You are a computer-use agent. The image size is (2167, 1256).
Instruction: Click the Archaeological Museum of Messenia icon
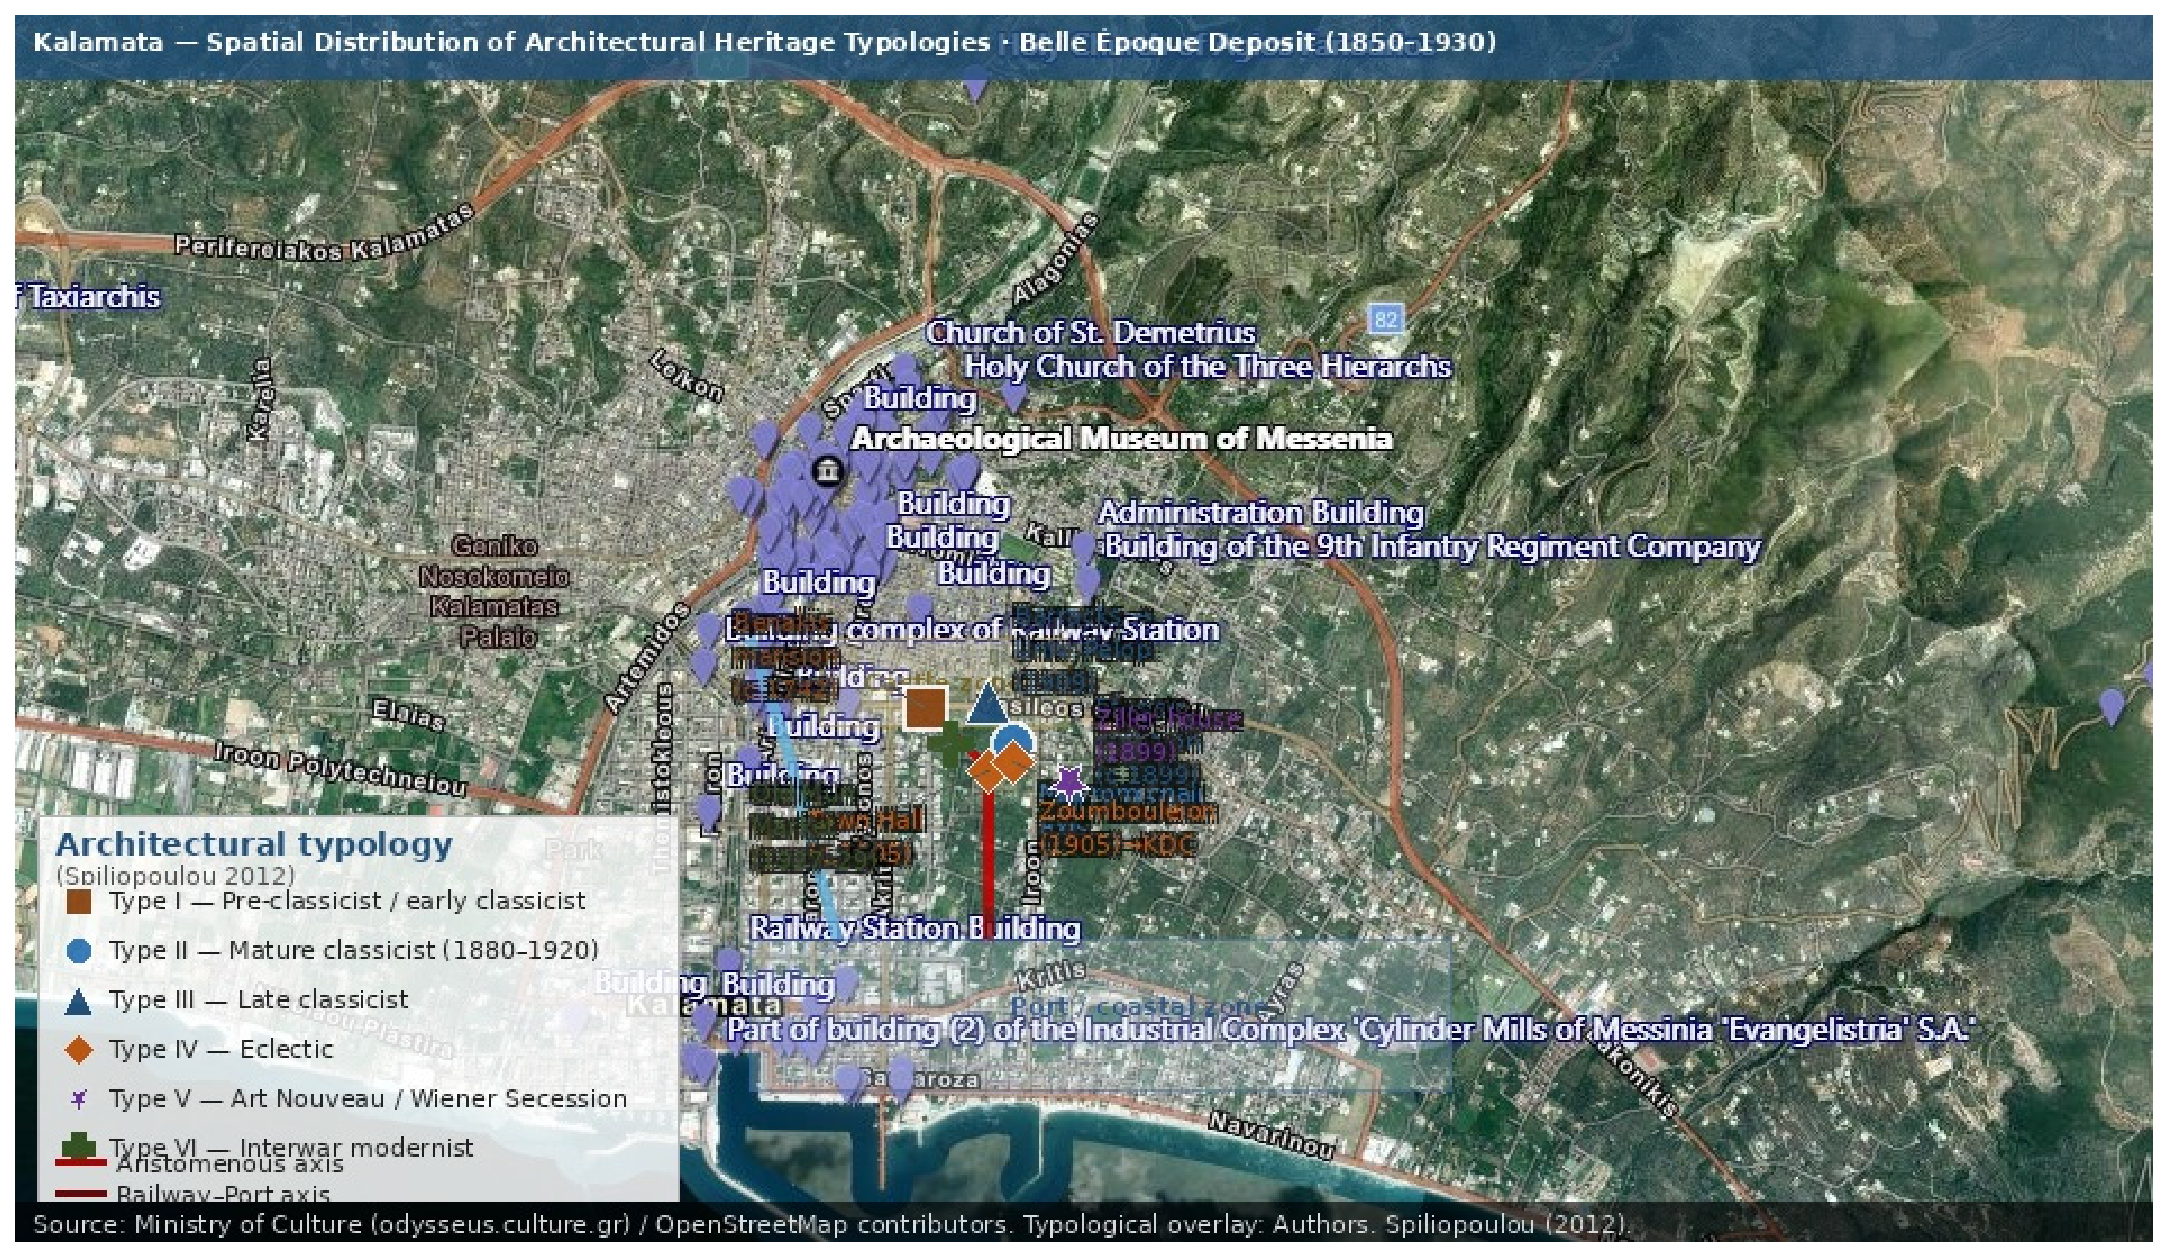(828, 470)
